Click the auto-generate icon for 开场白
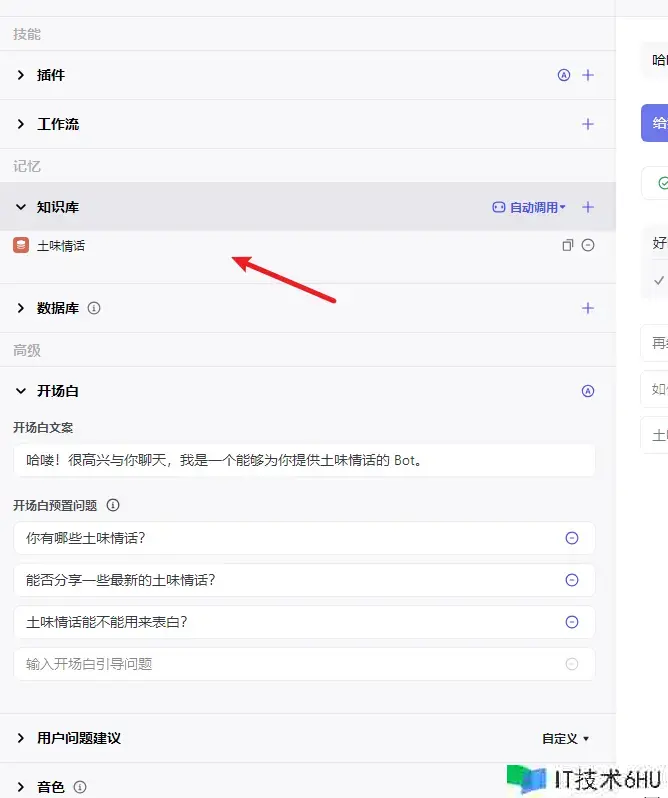Image resolution: width=668 pixels, height=798 pixels. click(x=588, y=391)
